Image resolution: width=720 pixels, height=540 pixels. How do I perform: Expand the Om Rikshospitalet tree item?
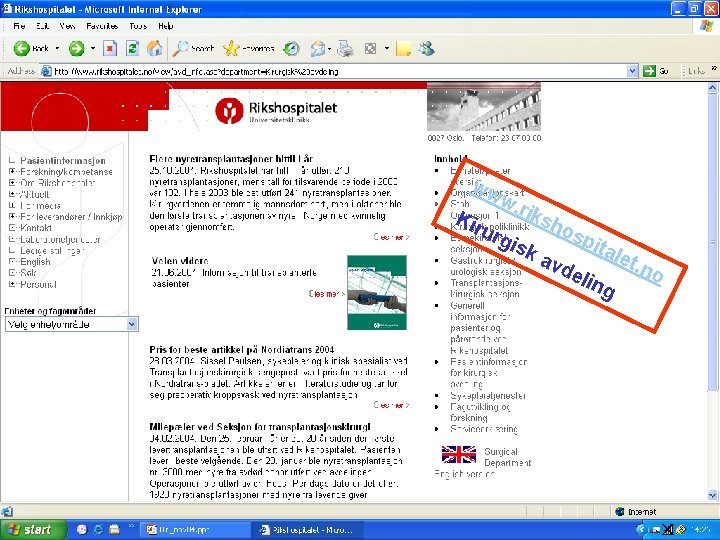tap(12, 183)
